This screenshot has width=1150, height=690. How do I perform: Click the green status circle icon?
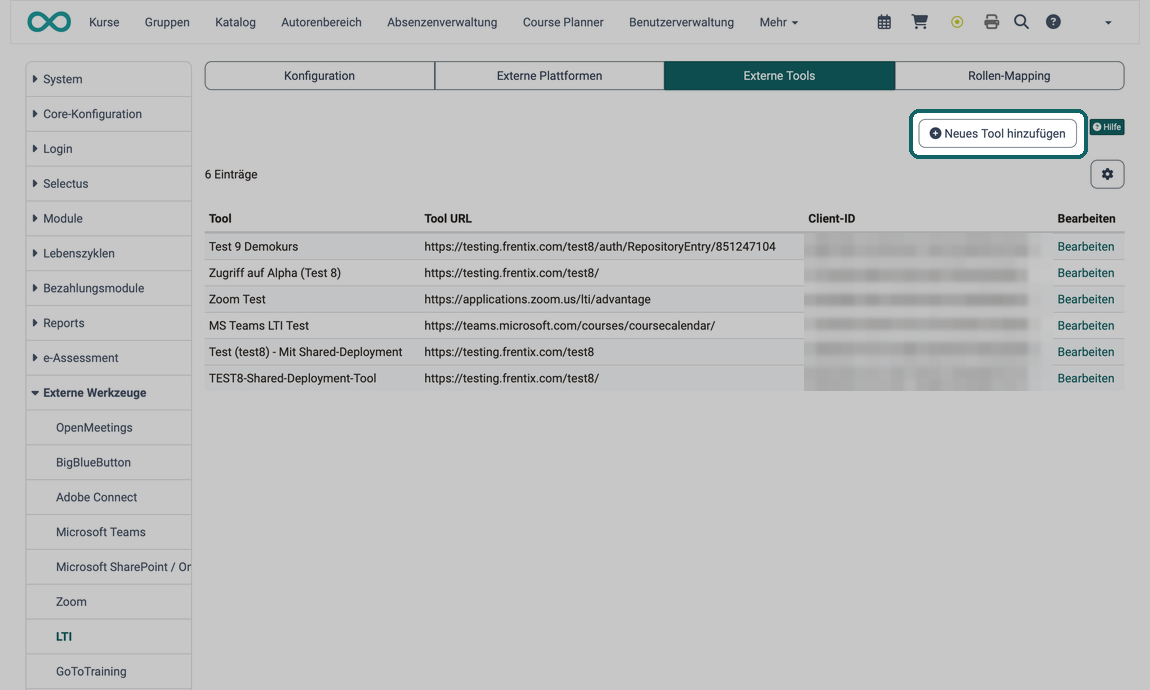[x=956, y=22]
